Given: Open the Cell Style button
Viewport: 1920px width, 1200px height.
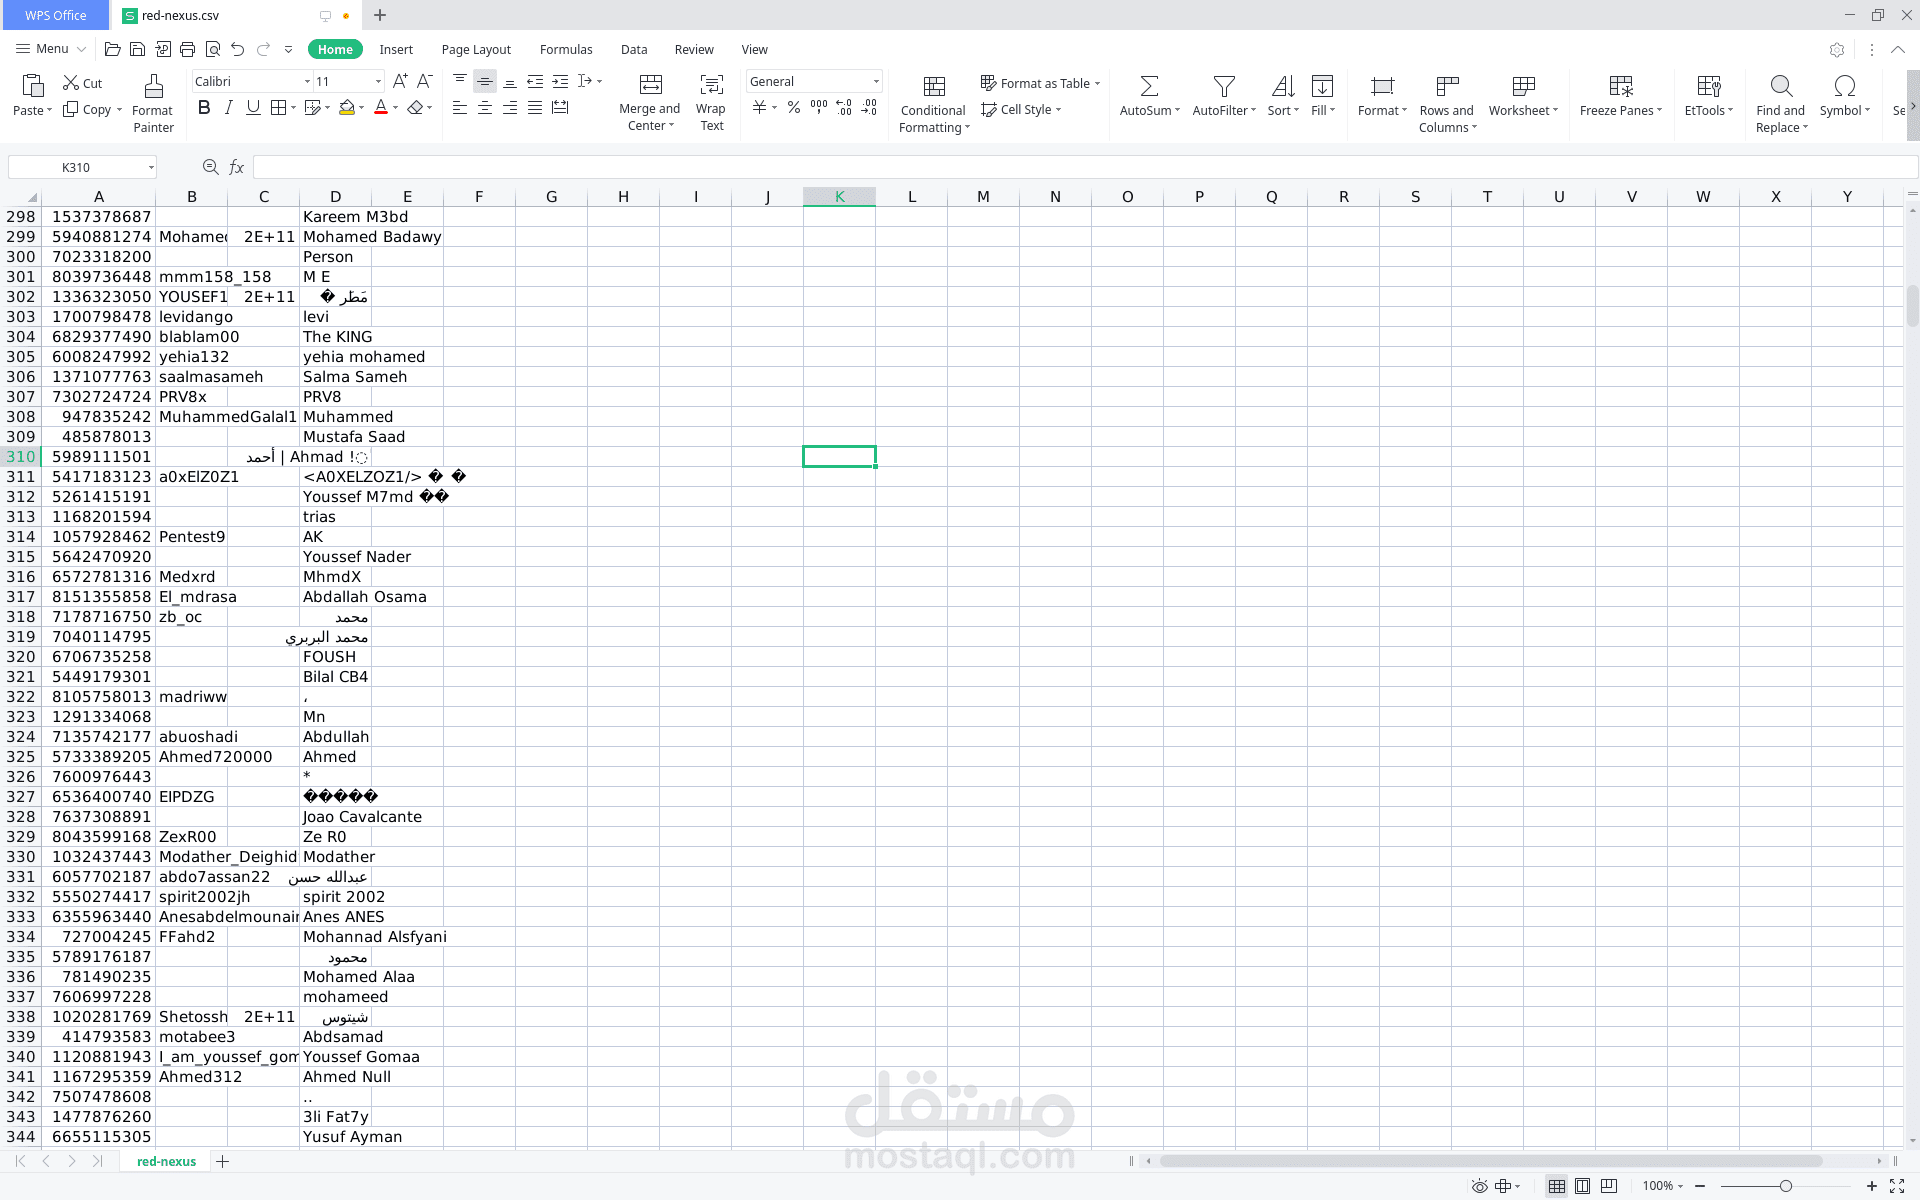Looking at the screenshot, I should [x=1021, y=110].
